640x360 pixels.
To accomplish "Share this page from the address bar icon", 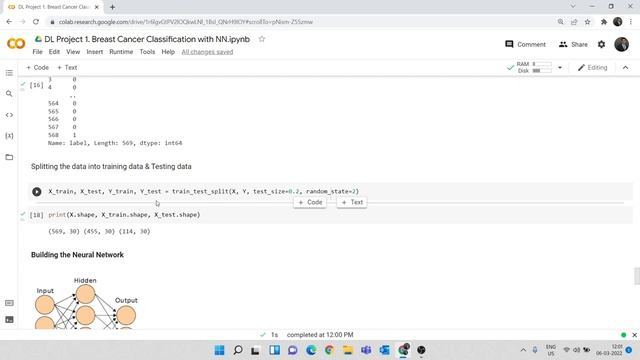I will [x=574, y=22].
